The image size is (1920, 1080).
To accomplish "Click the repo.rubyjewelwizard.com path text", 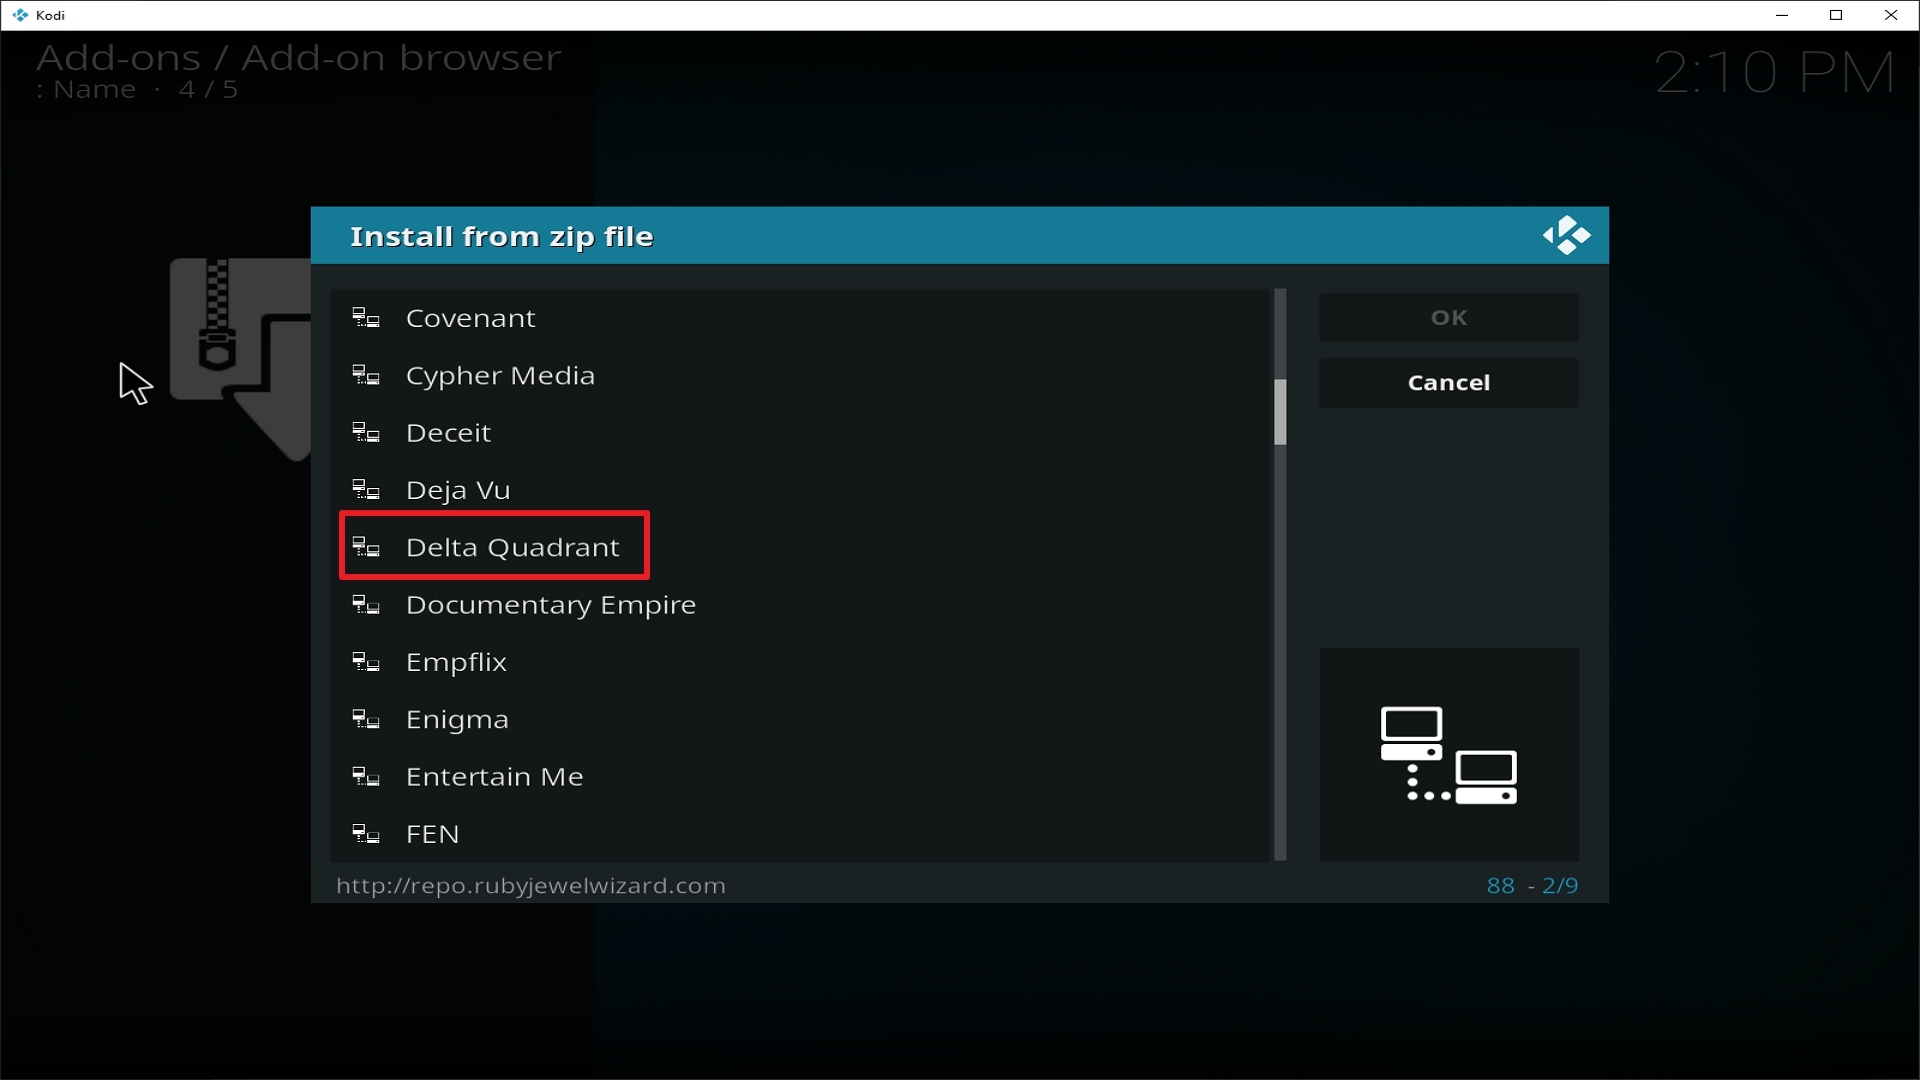I will 531,886.
